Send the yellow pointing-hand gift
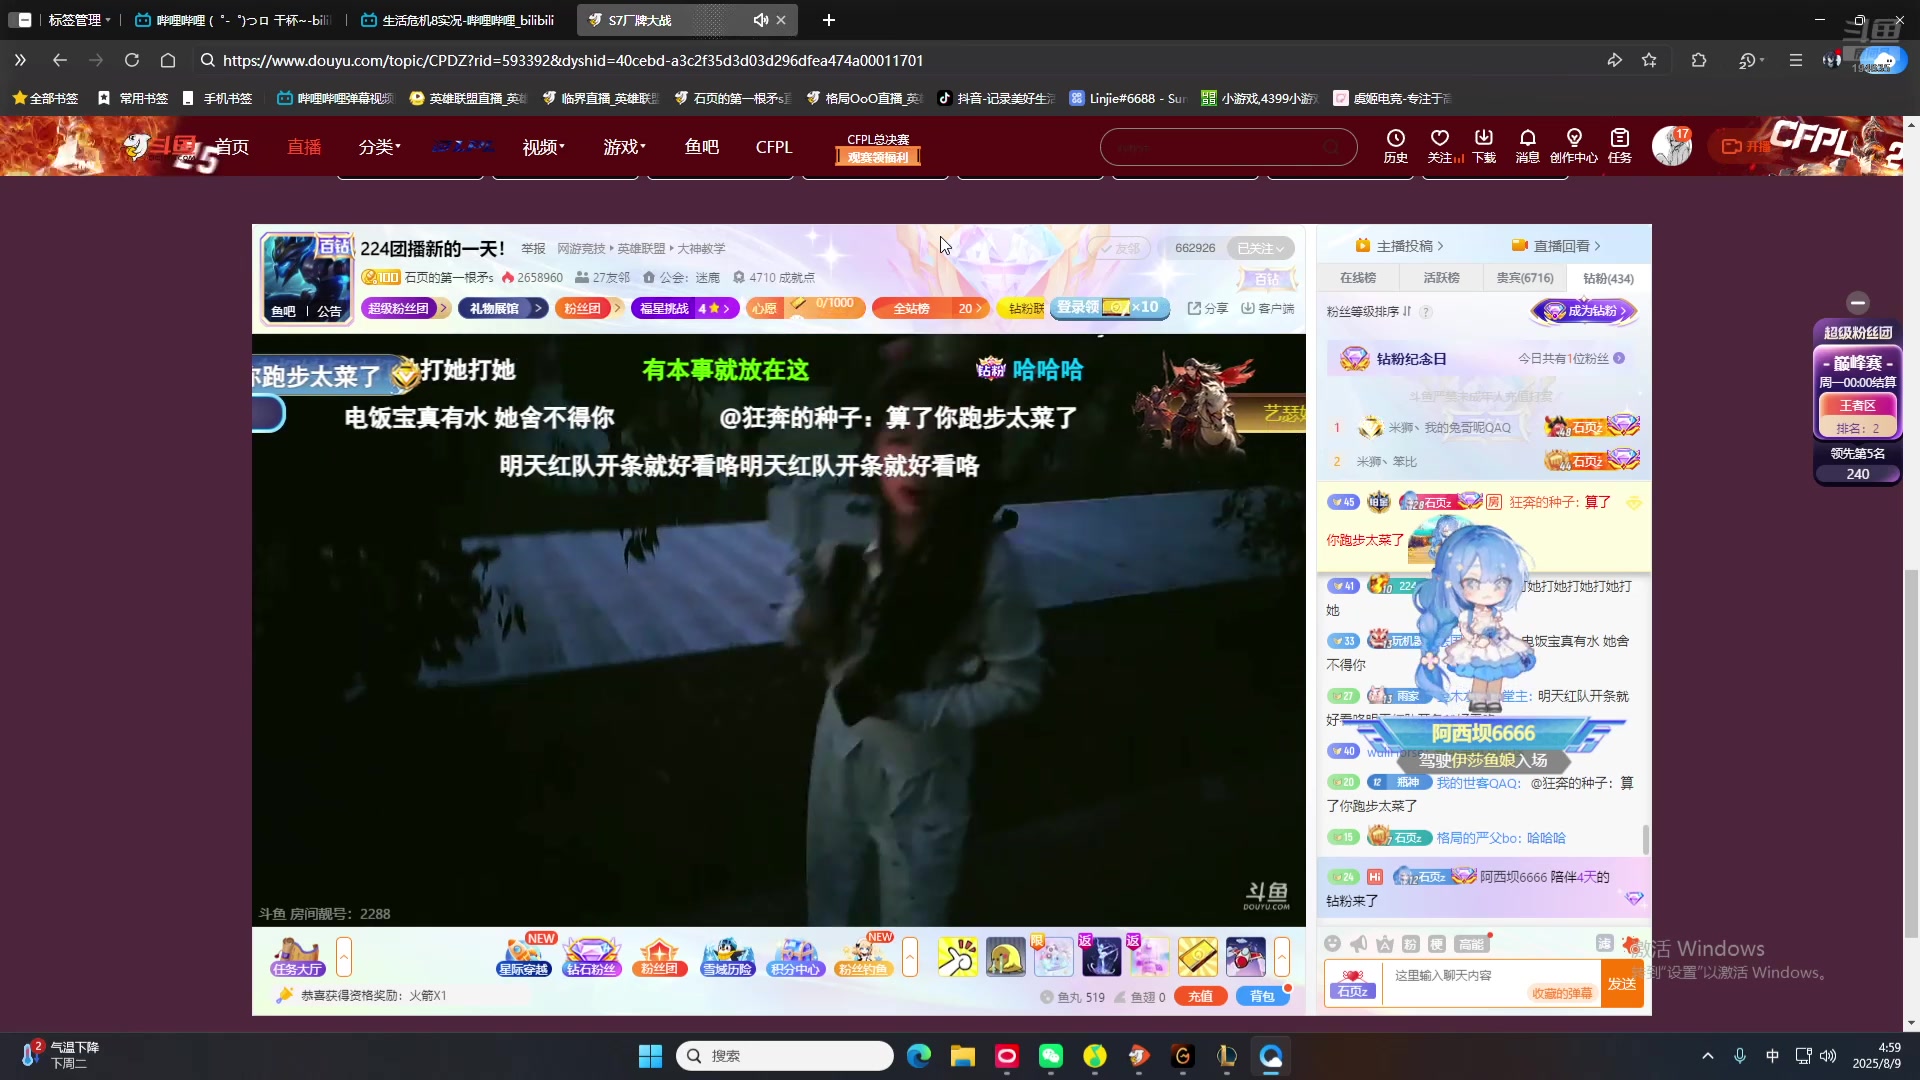Viewport: 1920px width, 1080px height. pyautogui.click(x=958, y=957)
